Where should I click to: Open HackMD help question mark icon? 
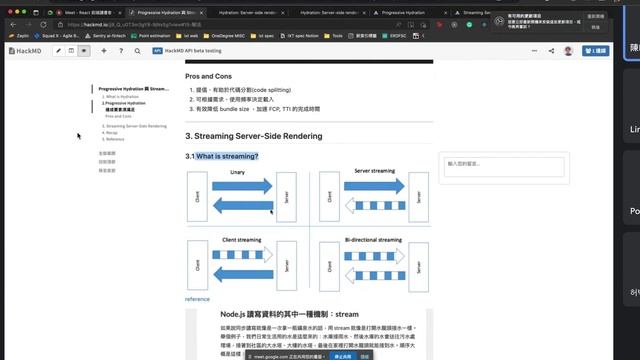(x=121, y=51)
